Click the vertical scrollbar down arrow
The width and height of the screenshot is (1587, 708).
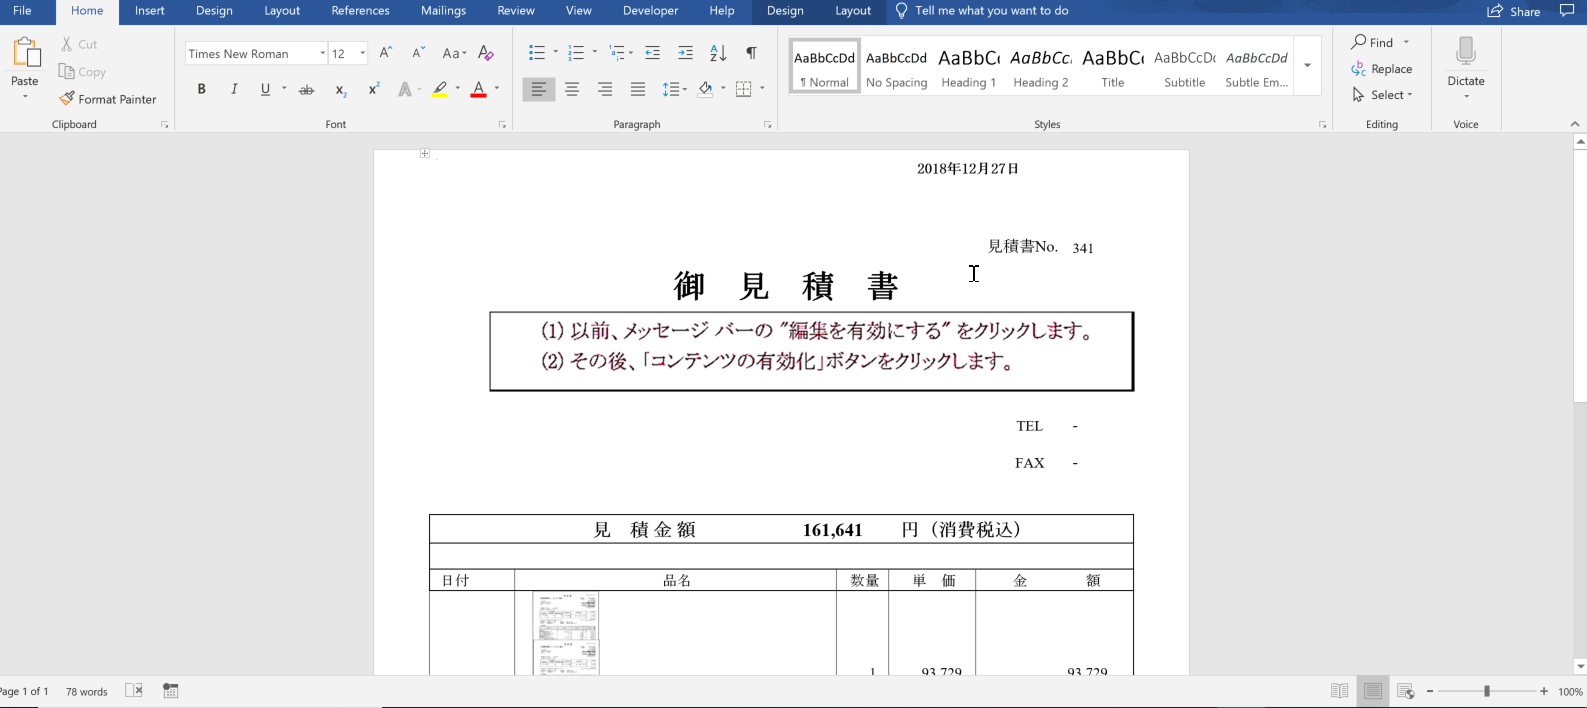coord(1580,667)
